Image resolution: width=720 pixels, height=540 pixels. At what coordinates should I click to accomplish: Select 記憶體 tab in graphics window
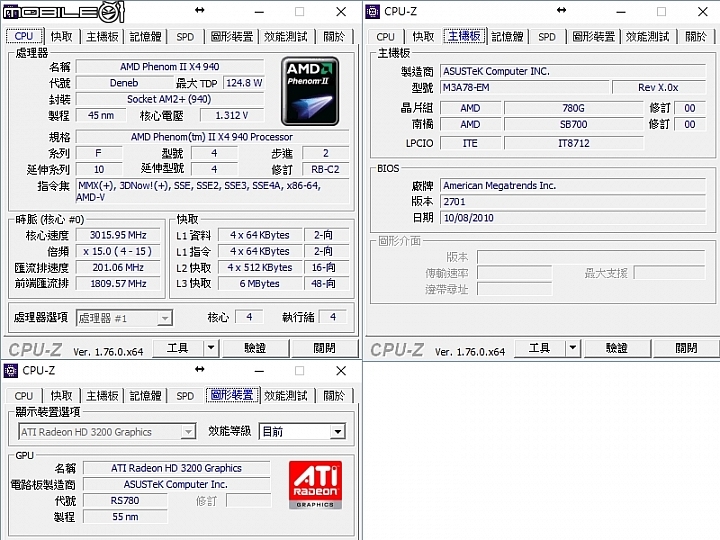pyautogui.click(x=146, y=395)
